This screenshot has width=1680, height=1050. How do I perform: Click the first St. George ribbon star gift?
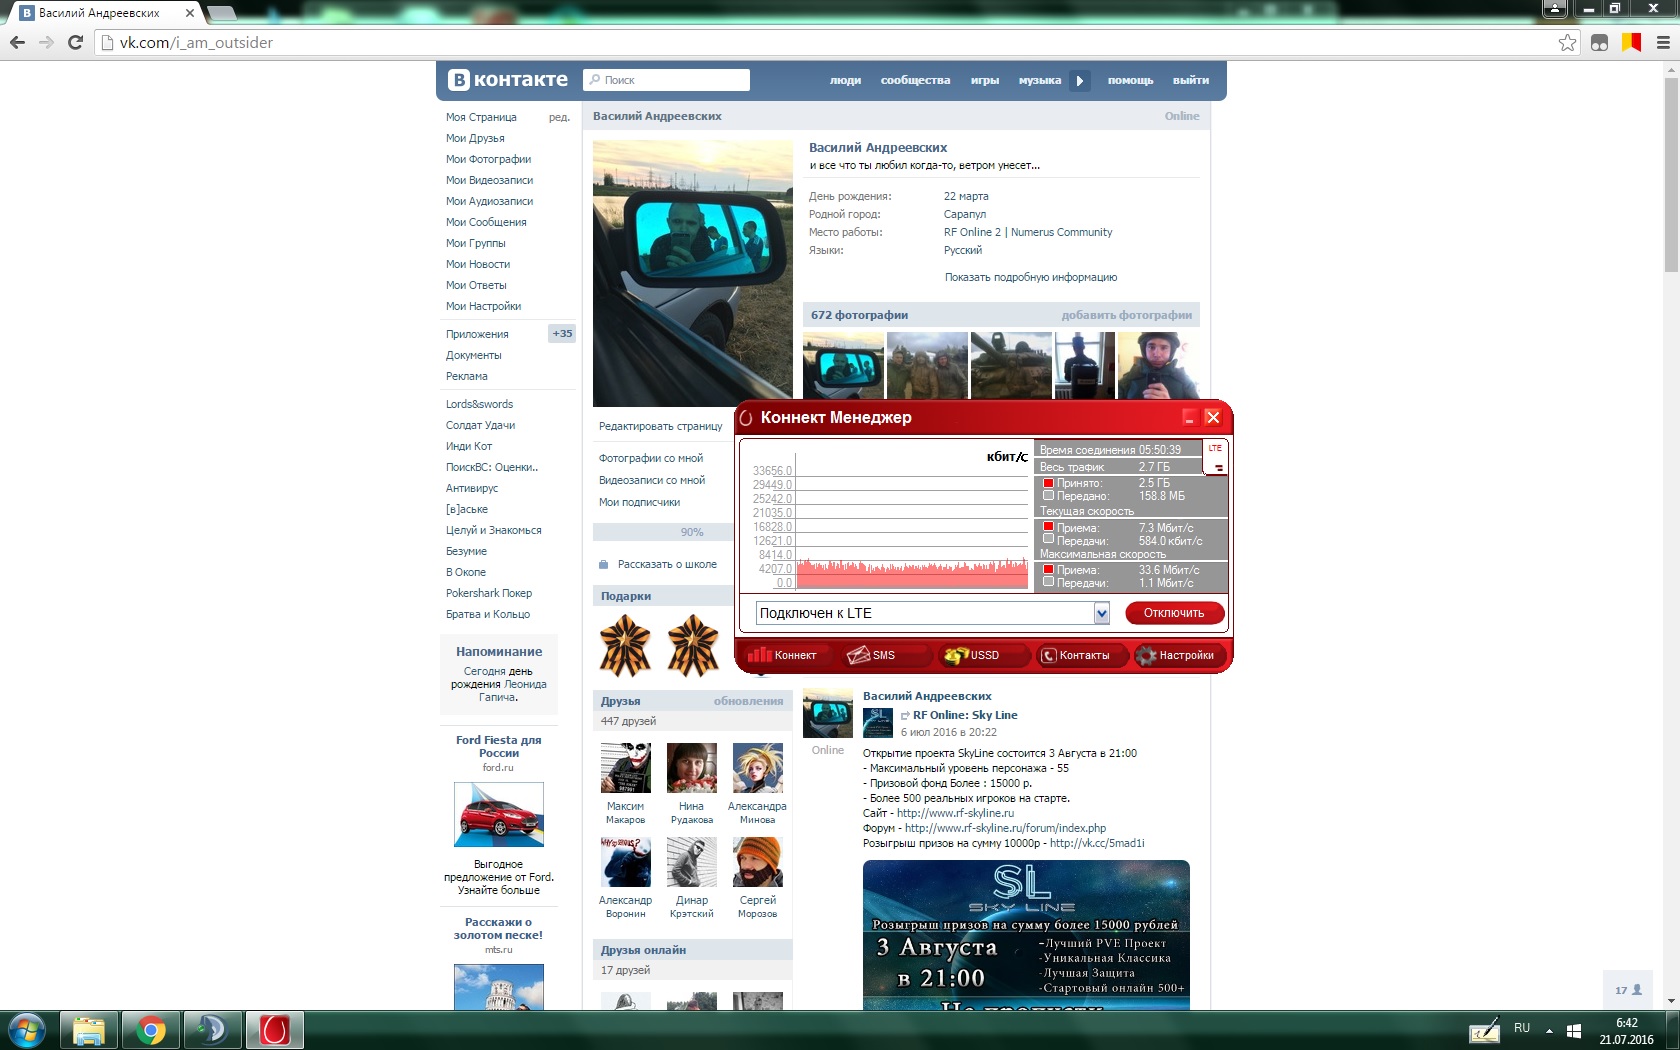point(625,646)
